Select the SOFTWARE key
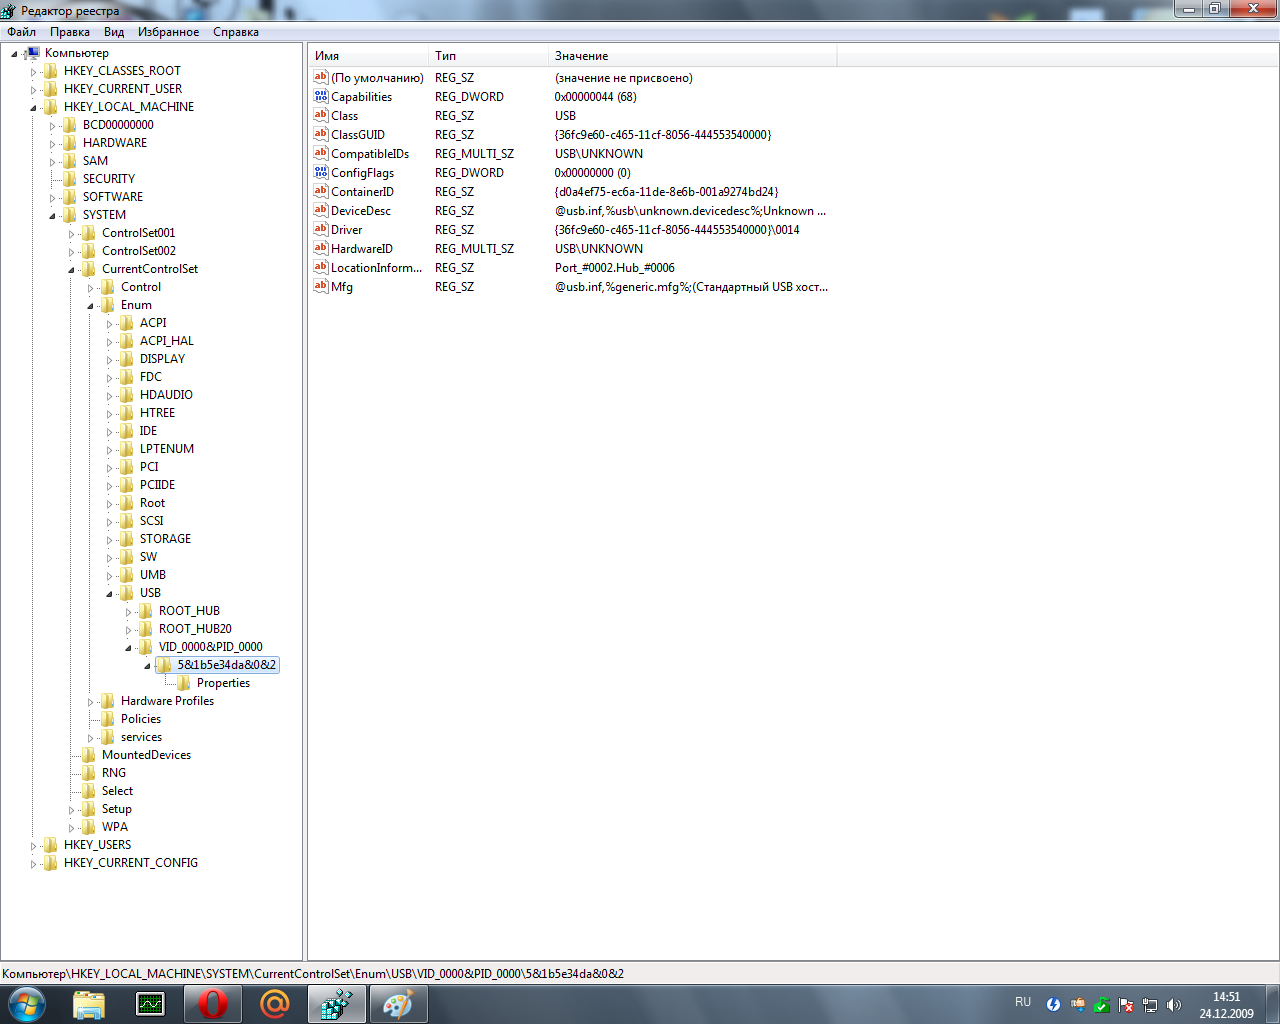The width and height of the screenshot is (1280, 1024). (x=113, y=197)
